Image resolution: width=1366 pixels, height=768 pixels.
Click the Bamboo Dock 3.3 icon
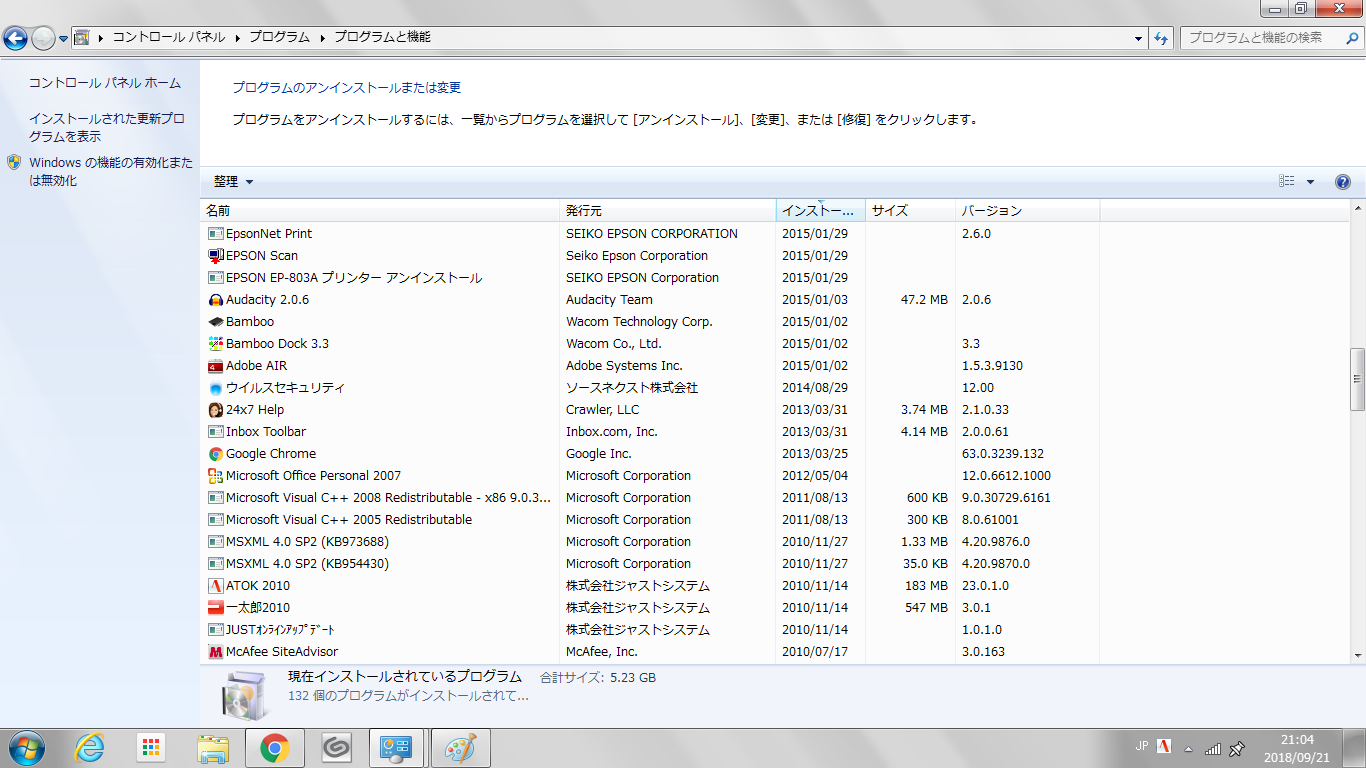(215, 344)
